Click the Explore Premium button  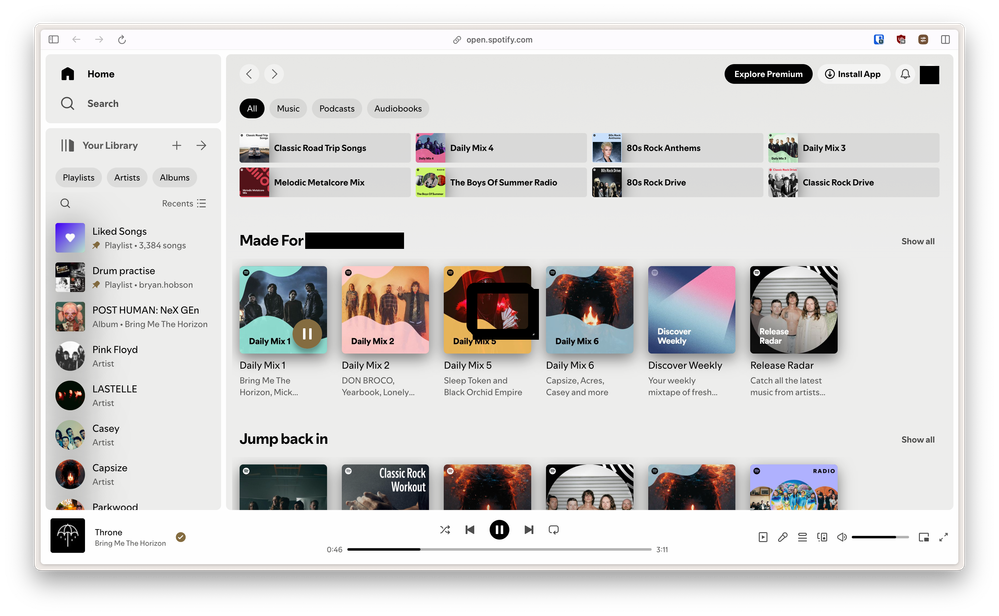point(768,74)
